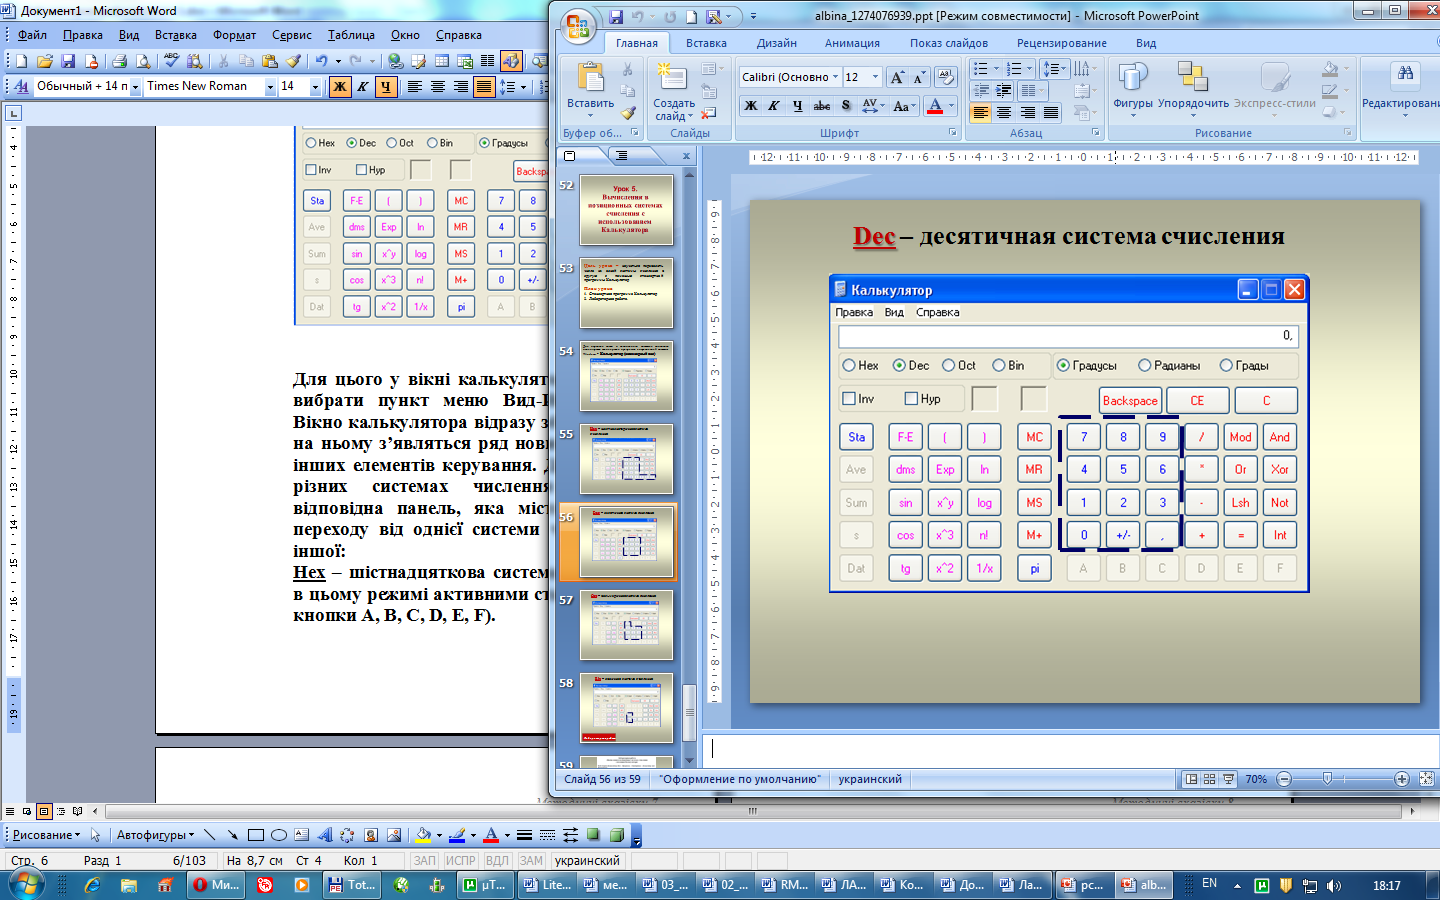
Task: Click Format Painter brush in Word toolbar
Action: tap(293, 61)
